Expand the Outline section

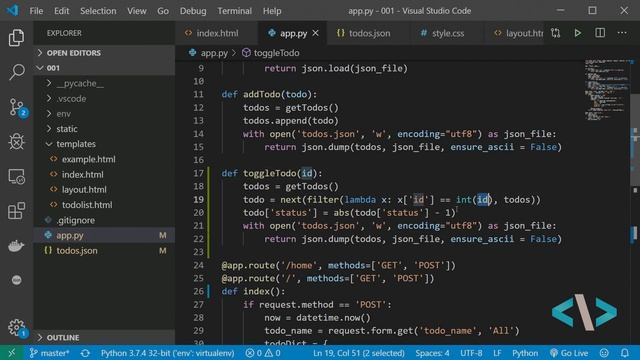[x=104, y=338]
